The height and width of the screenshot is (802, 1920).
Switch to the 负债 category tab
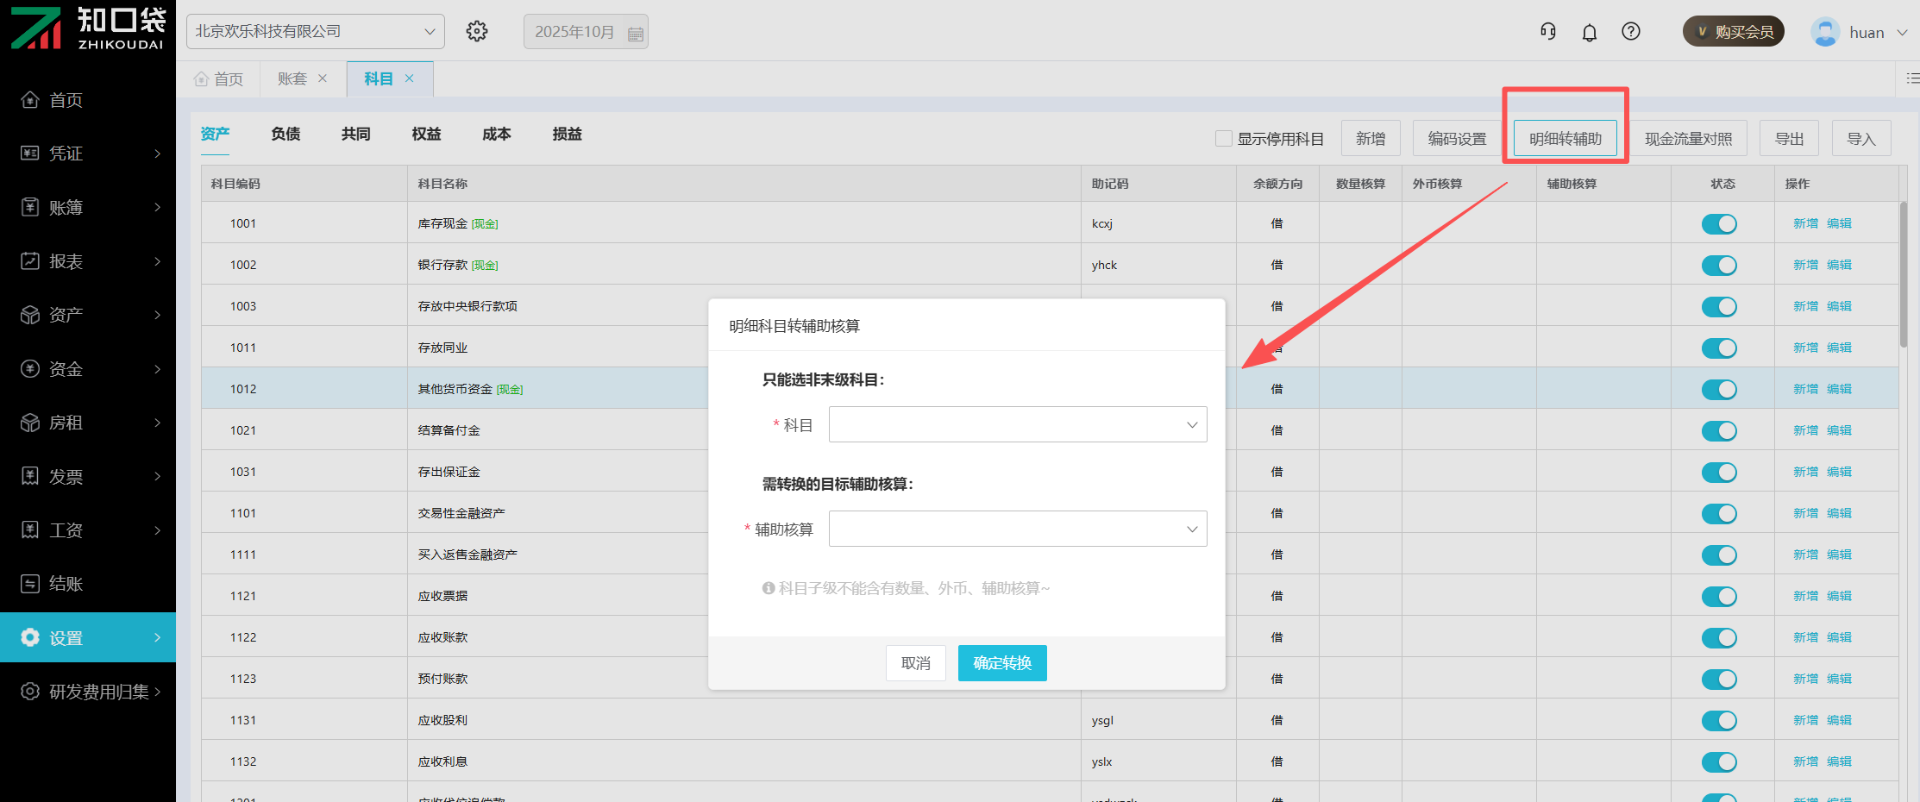pyautogui.click(x=285, y=134)
